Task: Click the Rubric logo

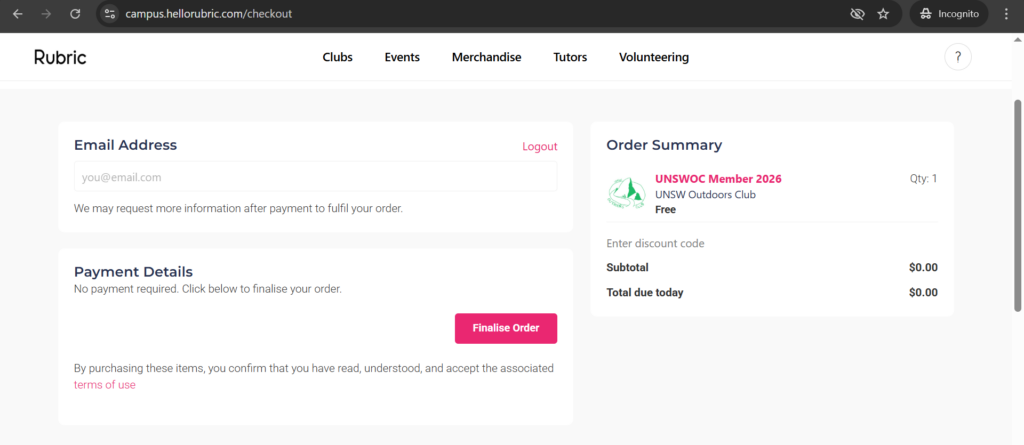Action: (x=60, y=57)
